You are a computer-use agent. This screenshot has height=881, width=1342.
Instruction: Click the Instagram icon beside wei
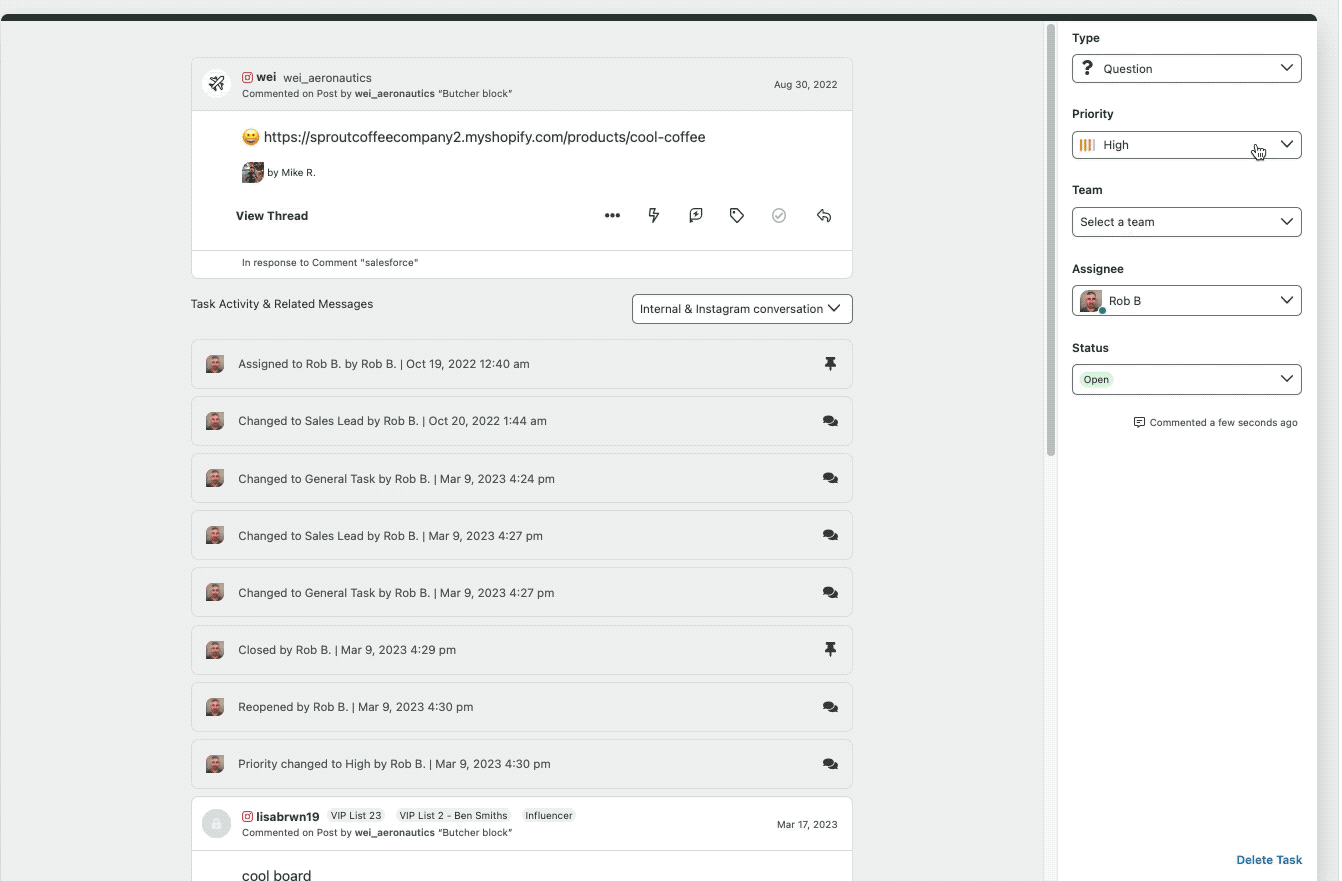(x=247, y=77)
